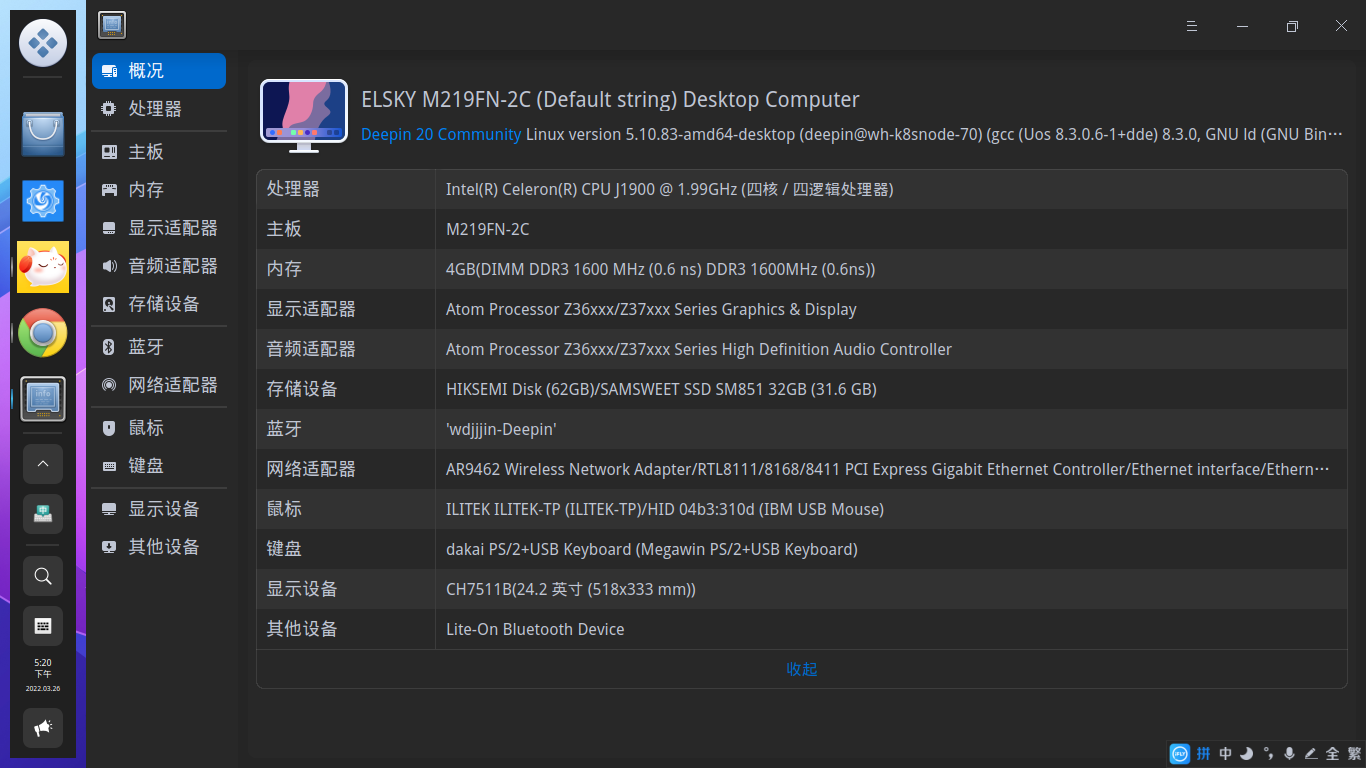This screenshot has height=768, width=1366.
Task: Select the mouse (鼠标) sidebar item
Action: (x=146, y=428)
